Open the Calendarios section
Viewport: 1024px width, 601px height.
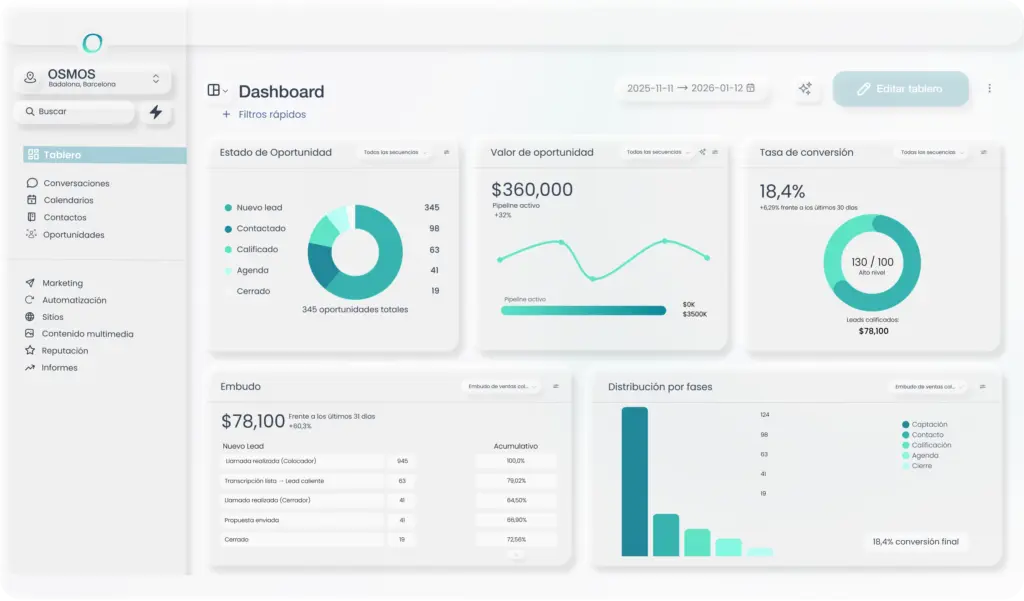tap(68, 200)
